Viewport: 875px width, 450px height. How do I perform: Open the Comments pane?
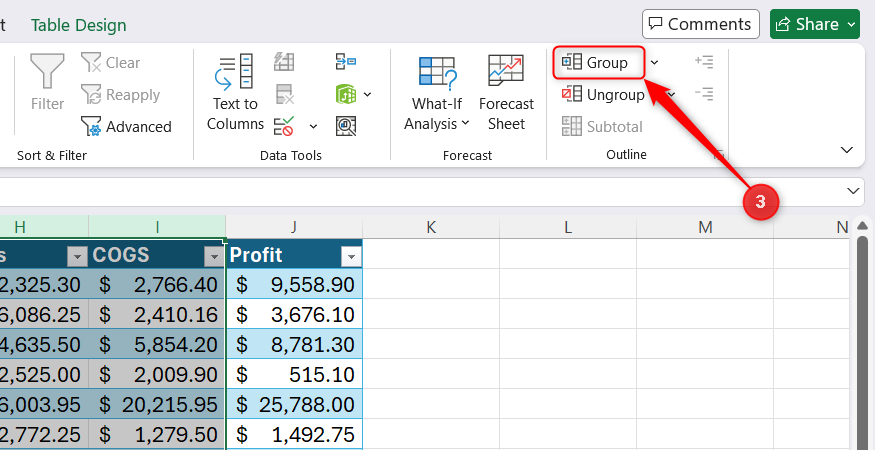(701, 24)
